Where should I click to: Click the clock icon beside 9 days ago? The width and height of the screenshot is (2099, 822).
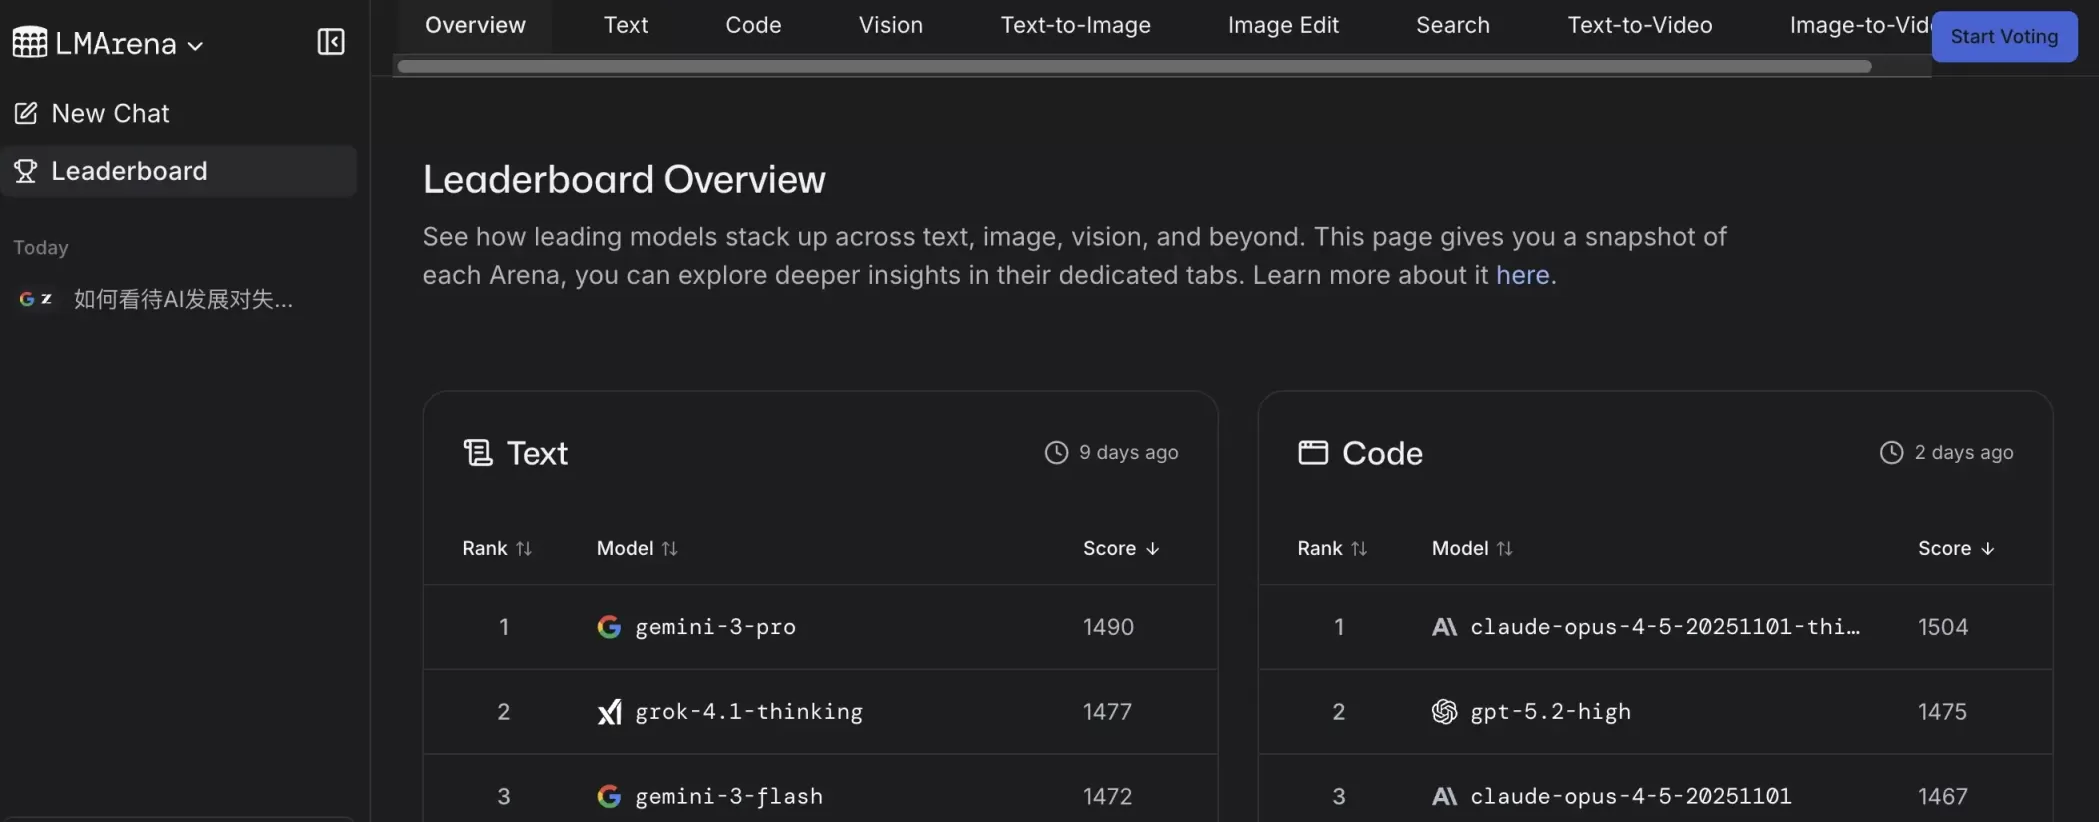click(1056, 453)
